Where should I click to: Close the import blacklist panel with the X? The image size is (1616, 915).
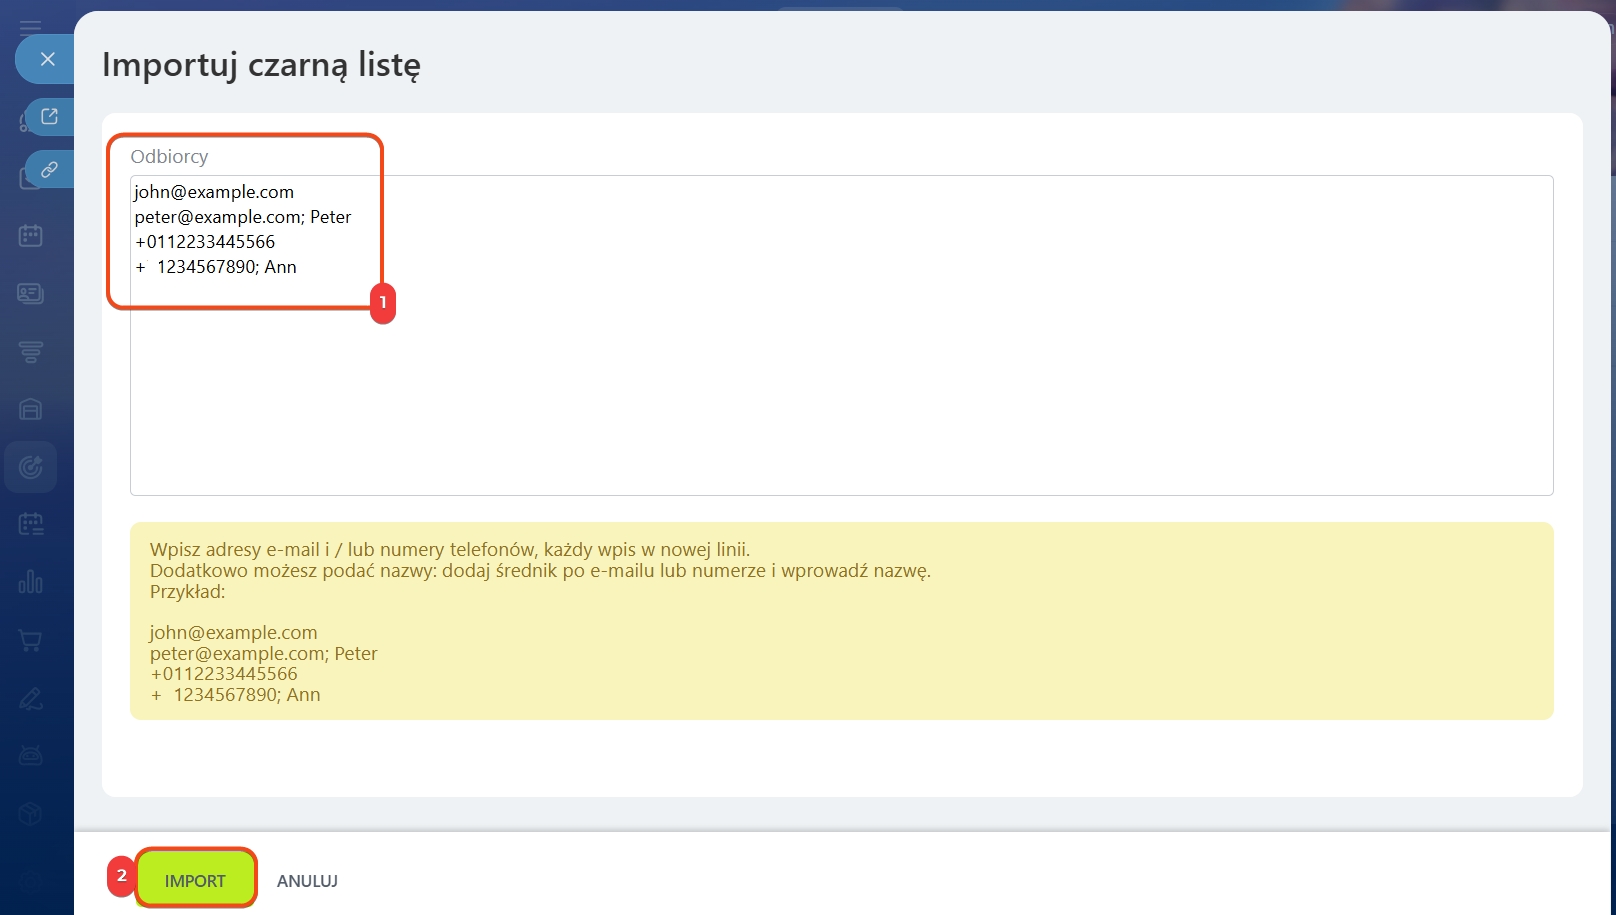(x=47, y=59)
